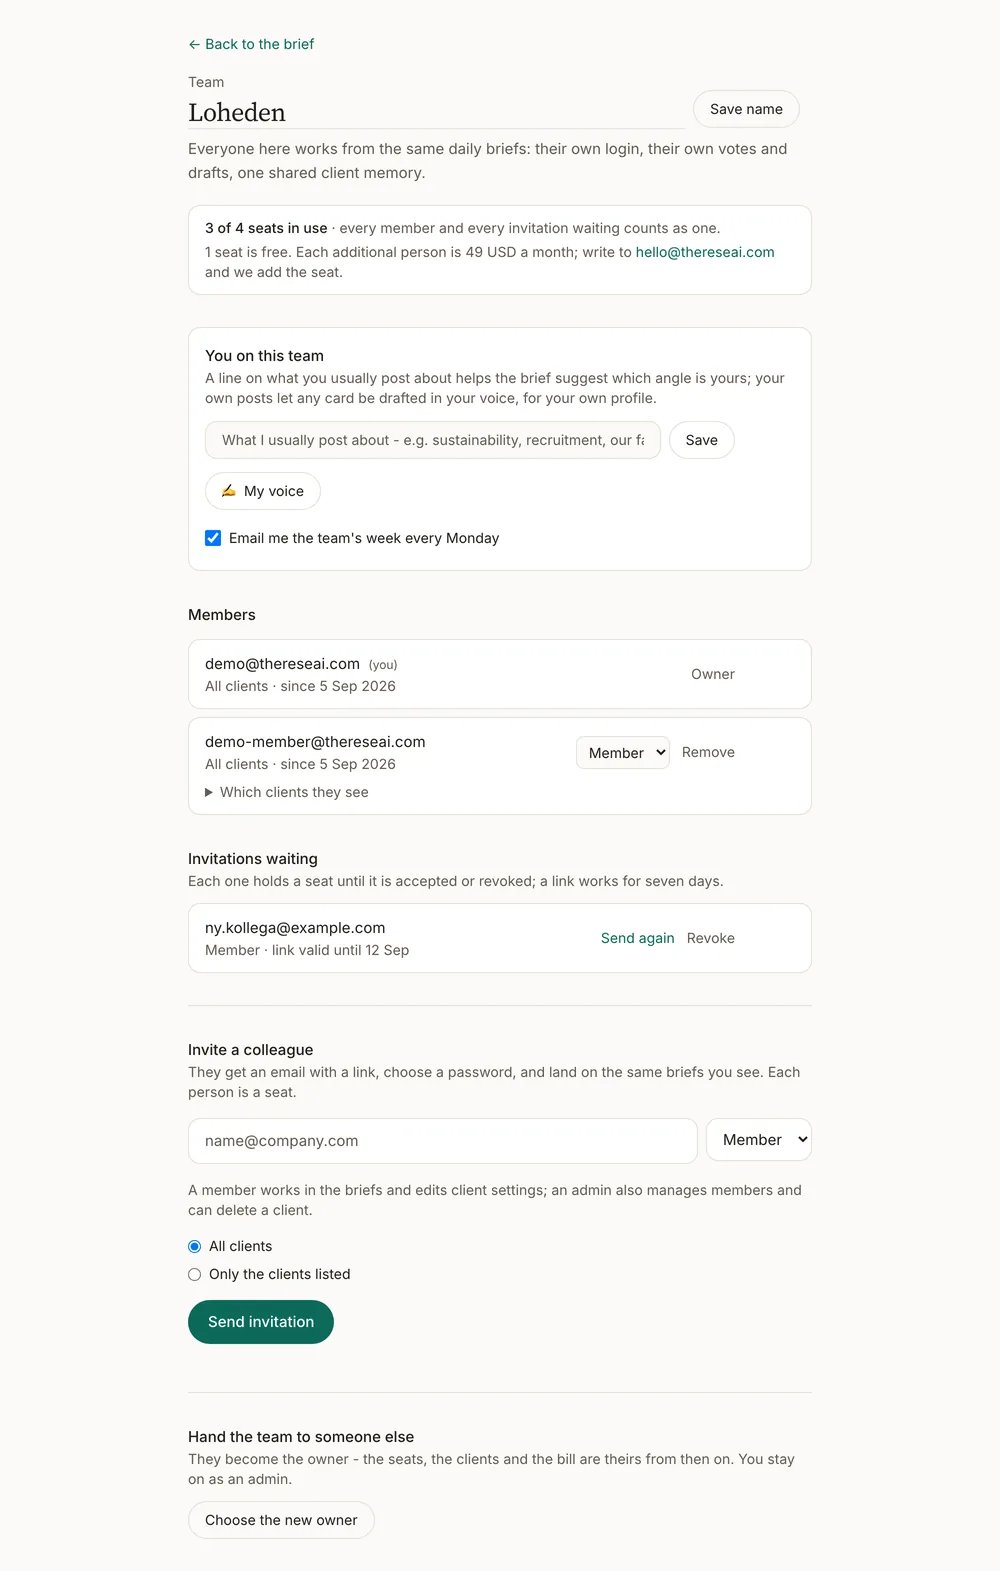Revoke the ny.kollega@example.com invitation
The image size is (1000, 1571).
711,938
